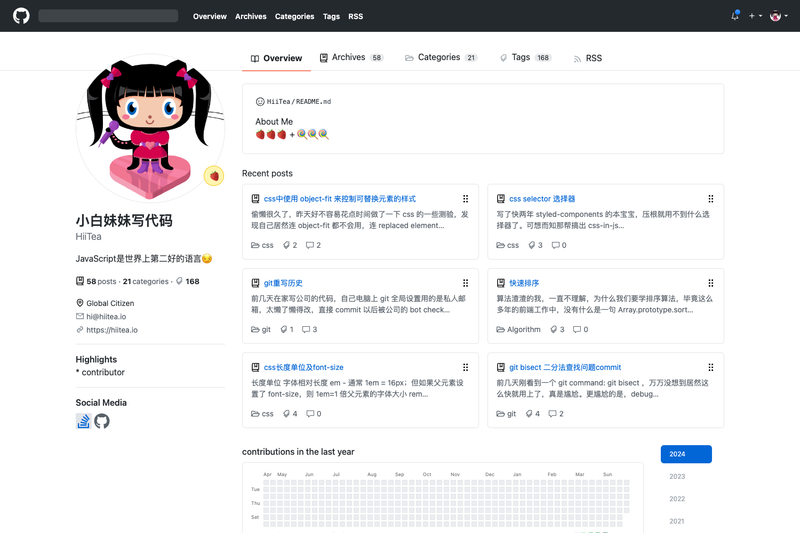
Task: Click the 58 posts link in sidebar
Action: (96, 281)
